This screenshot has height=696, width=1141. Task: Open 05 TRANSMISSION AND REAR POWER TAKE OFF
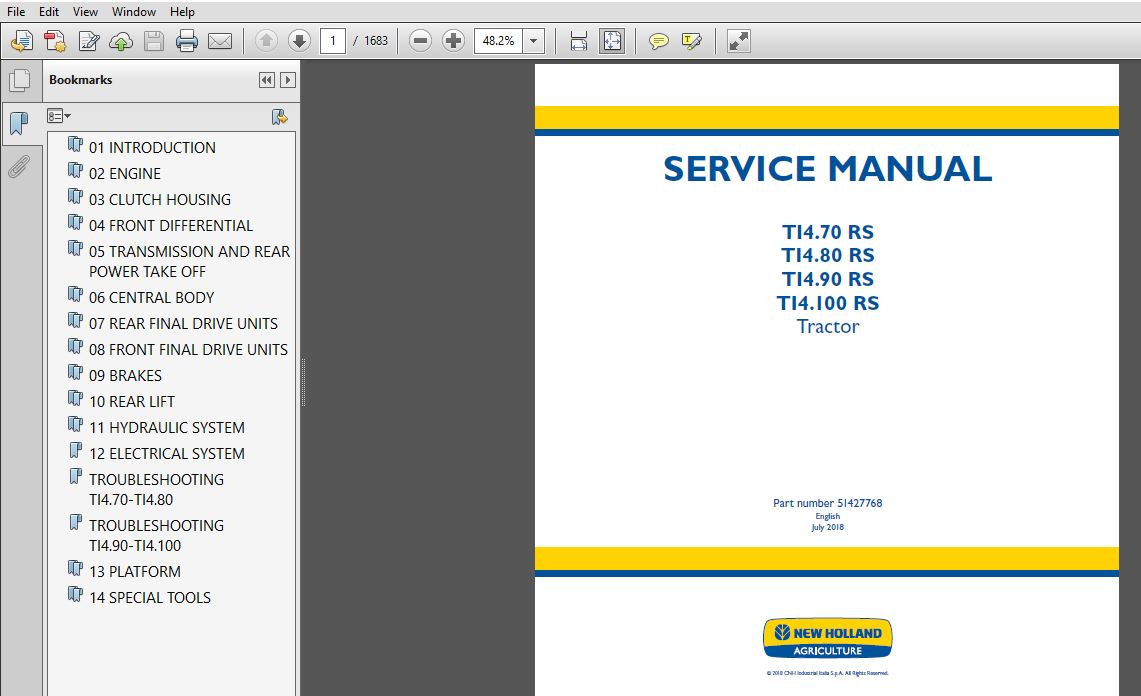point(189,261)
